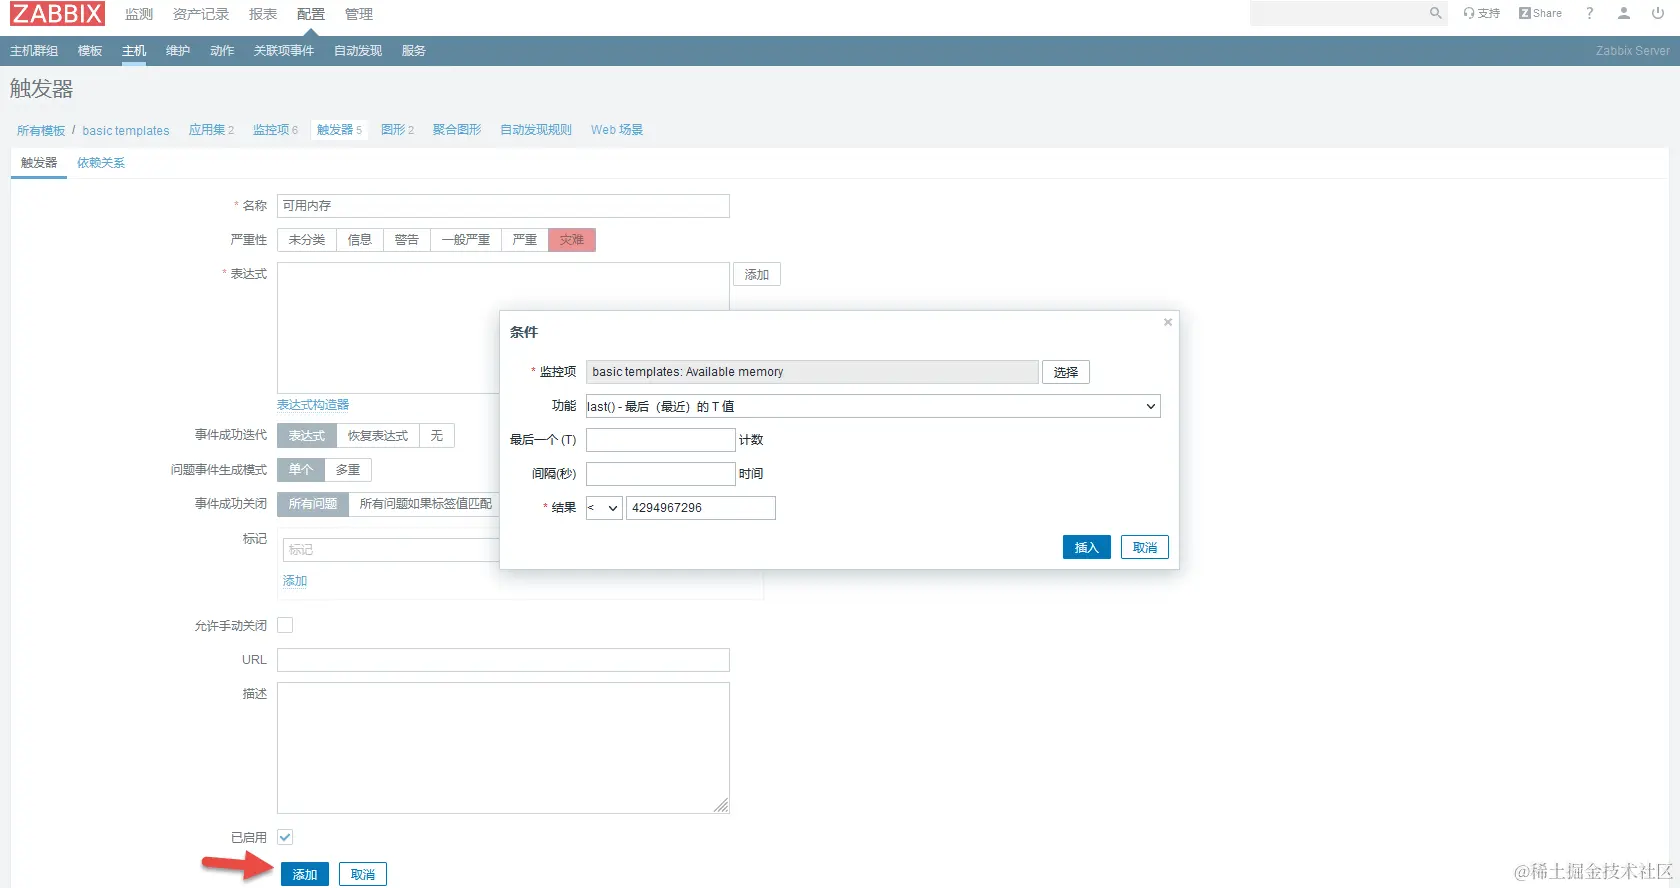1680x888 pixels.
Task: Click the blue 添加 submit button
Action: 305,874
